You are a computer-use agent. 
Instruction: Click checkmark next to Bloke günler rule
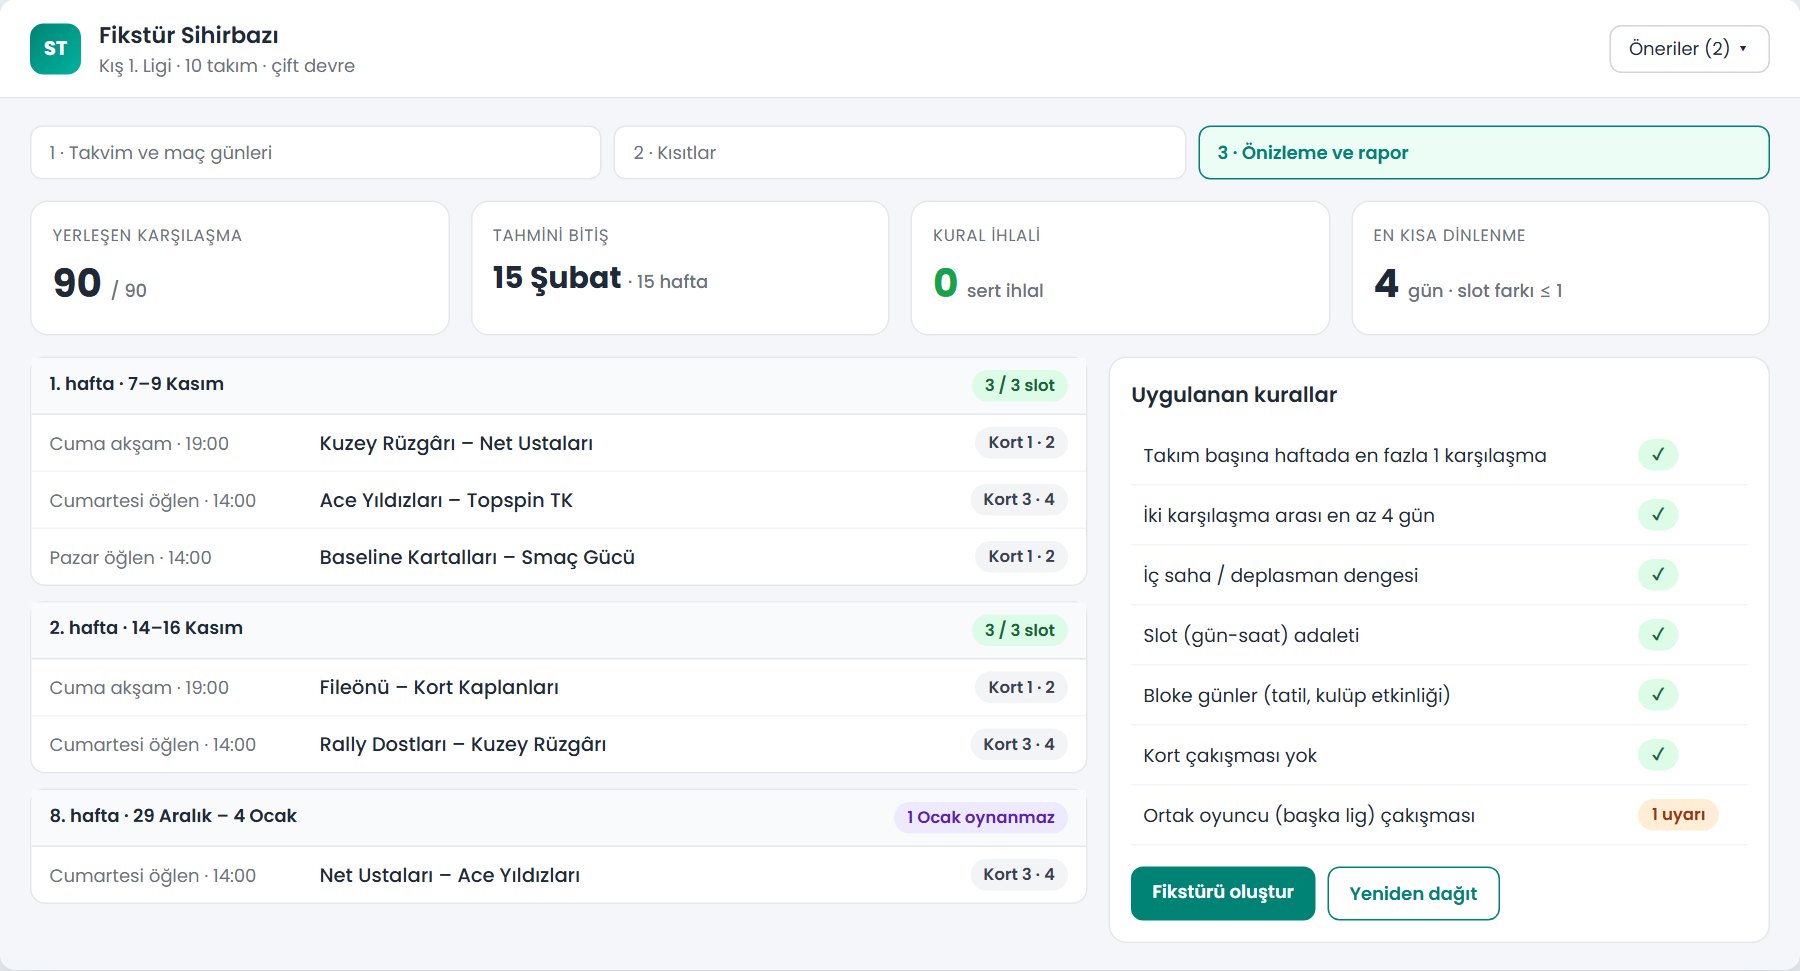point(1658,695)
